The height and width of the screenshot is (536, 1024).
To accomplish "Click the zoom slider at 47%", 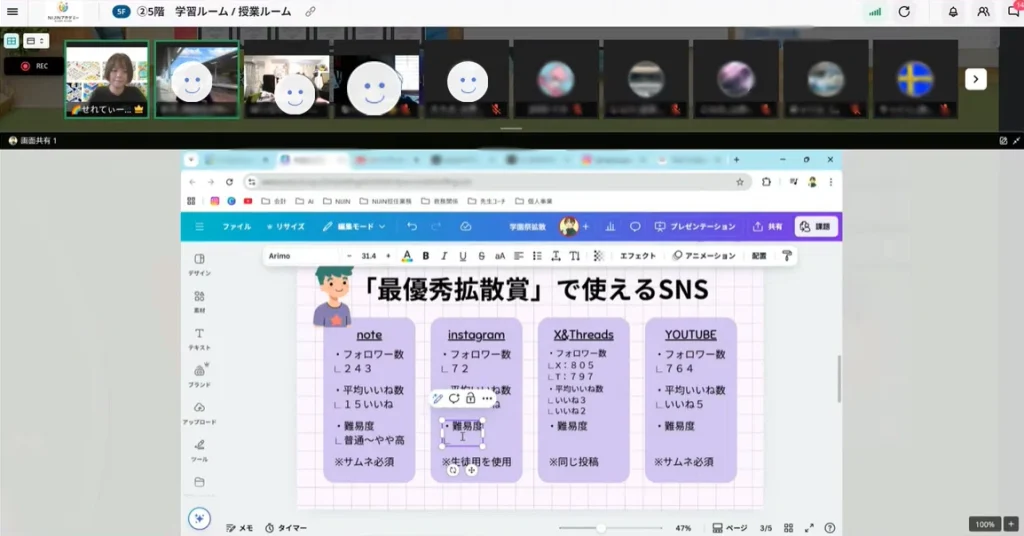I will pyautogui.click(x=601, y=528).
